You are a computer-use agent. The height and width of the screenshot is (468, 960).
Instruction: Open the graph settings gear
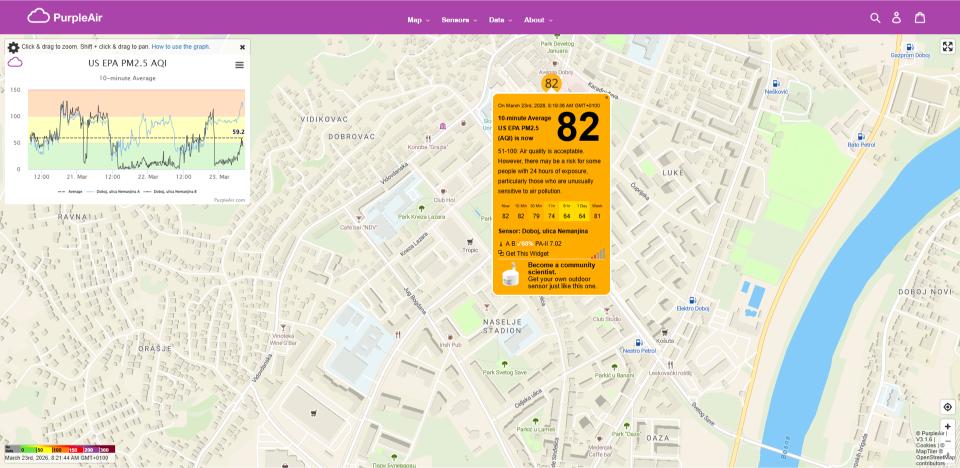tap(13, 47)
